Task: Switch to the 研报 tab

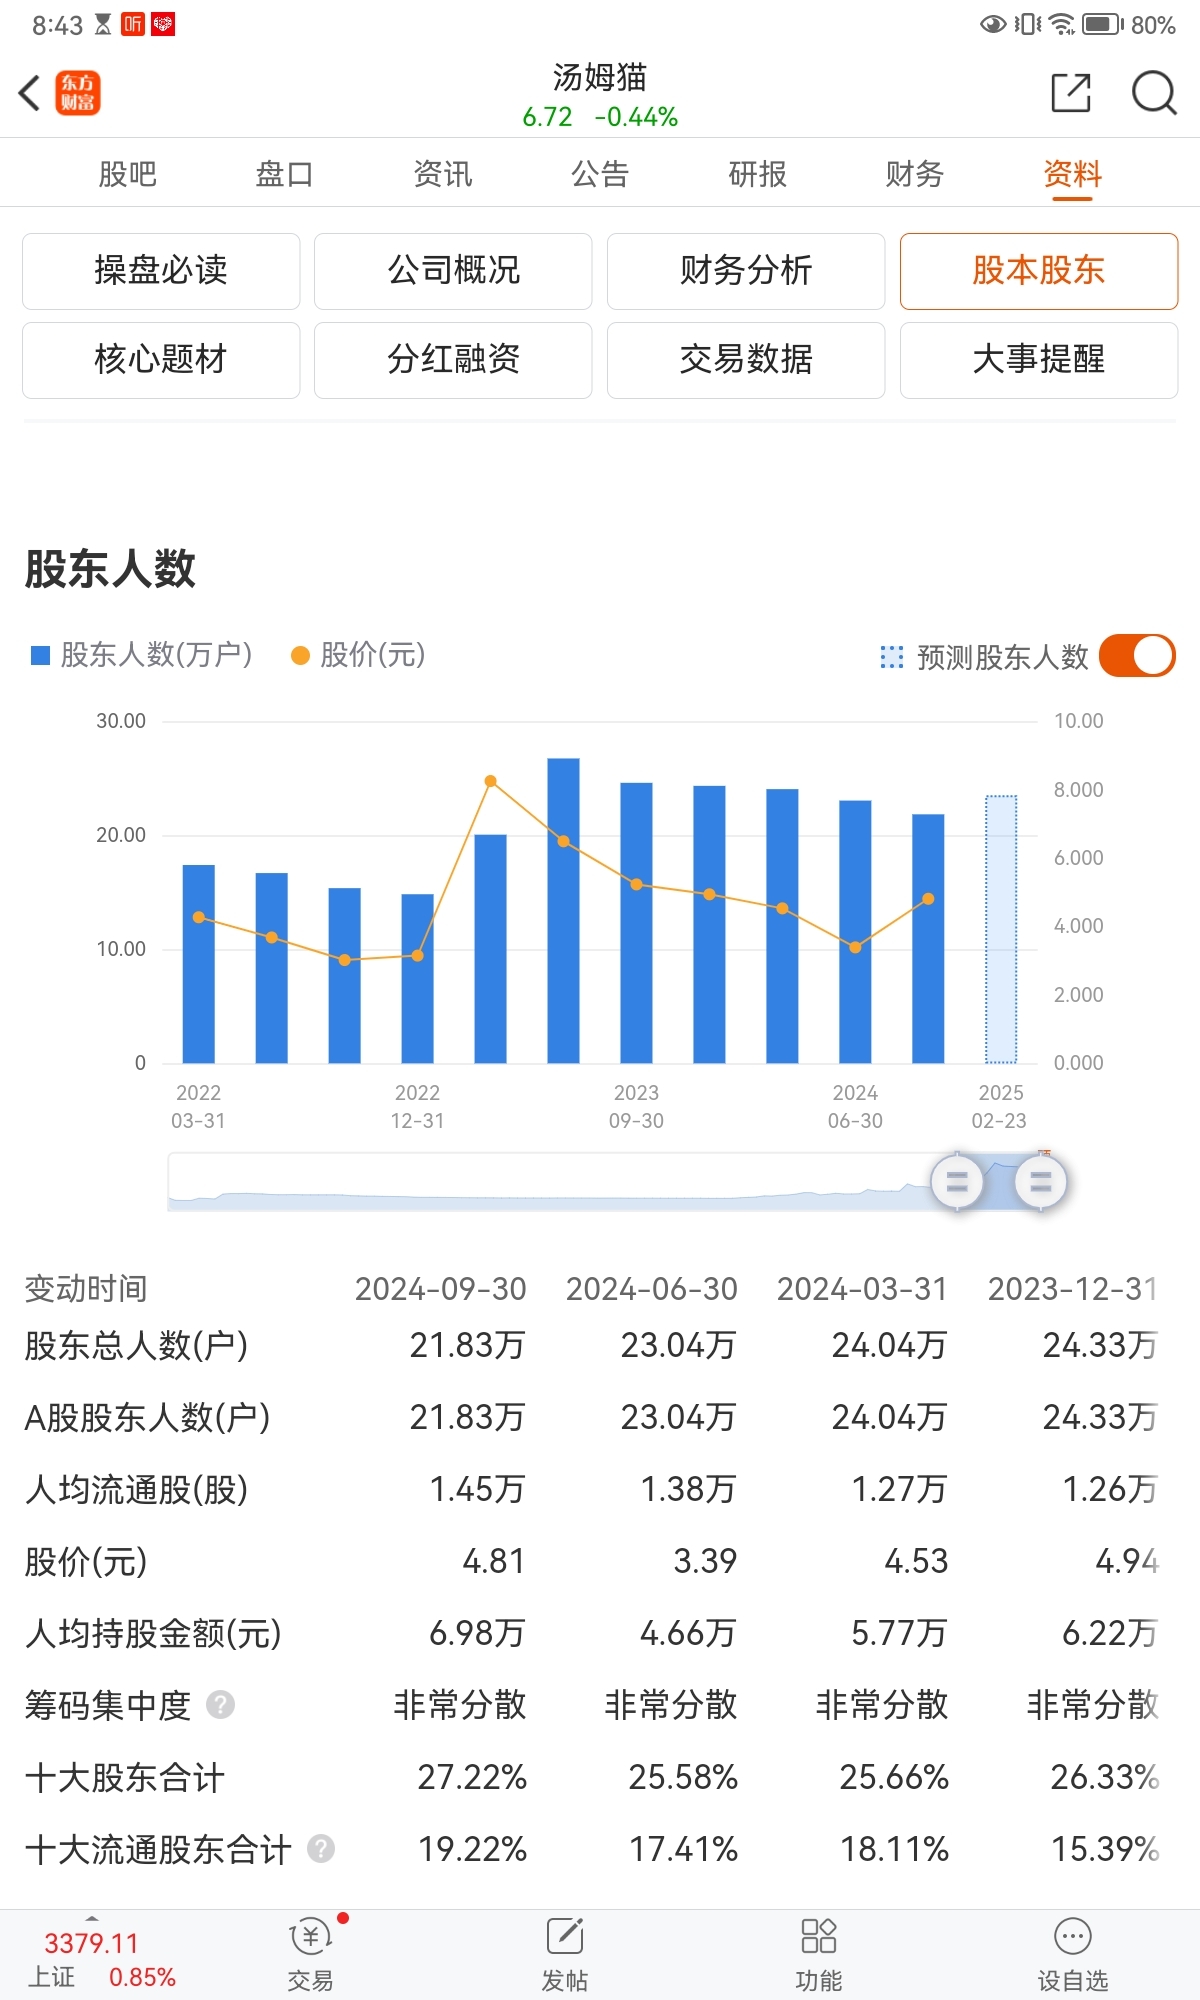Action: [x=757, y=174]
